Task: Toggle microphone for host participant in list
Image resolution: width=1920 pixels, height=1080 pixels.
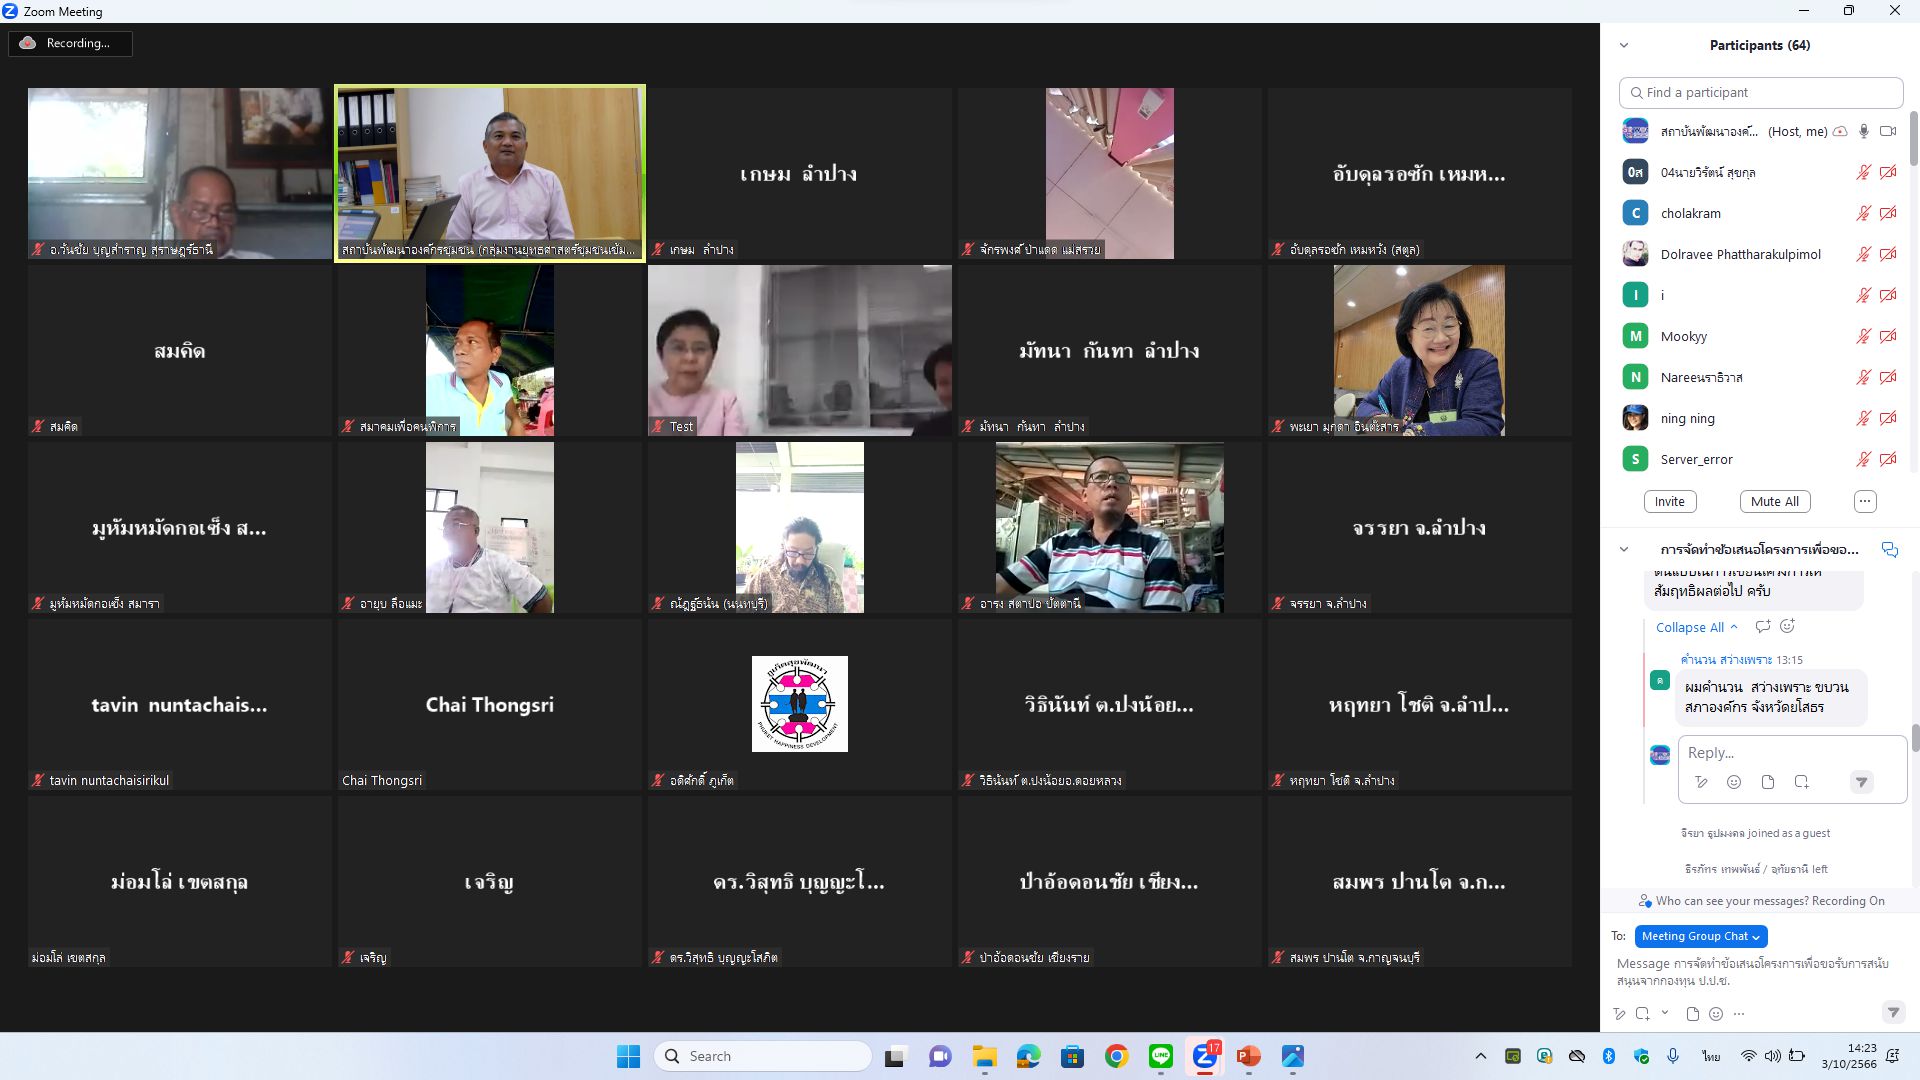Action: (1864, 131)
